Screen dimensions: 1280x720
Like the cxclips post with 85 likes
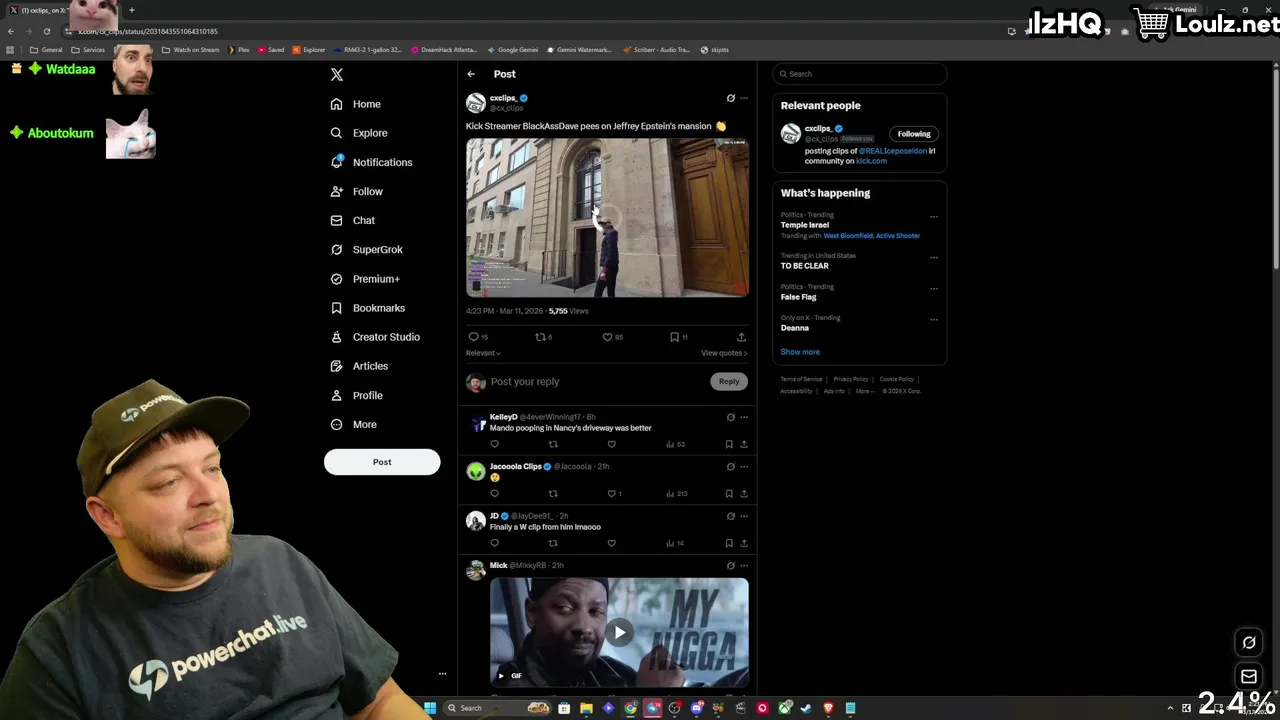[607, 337]
